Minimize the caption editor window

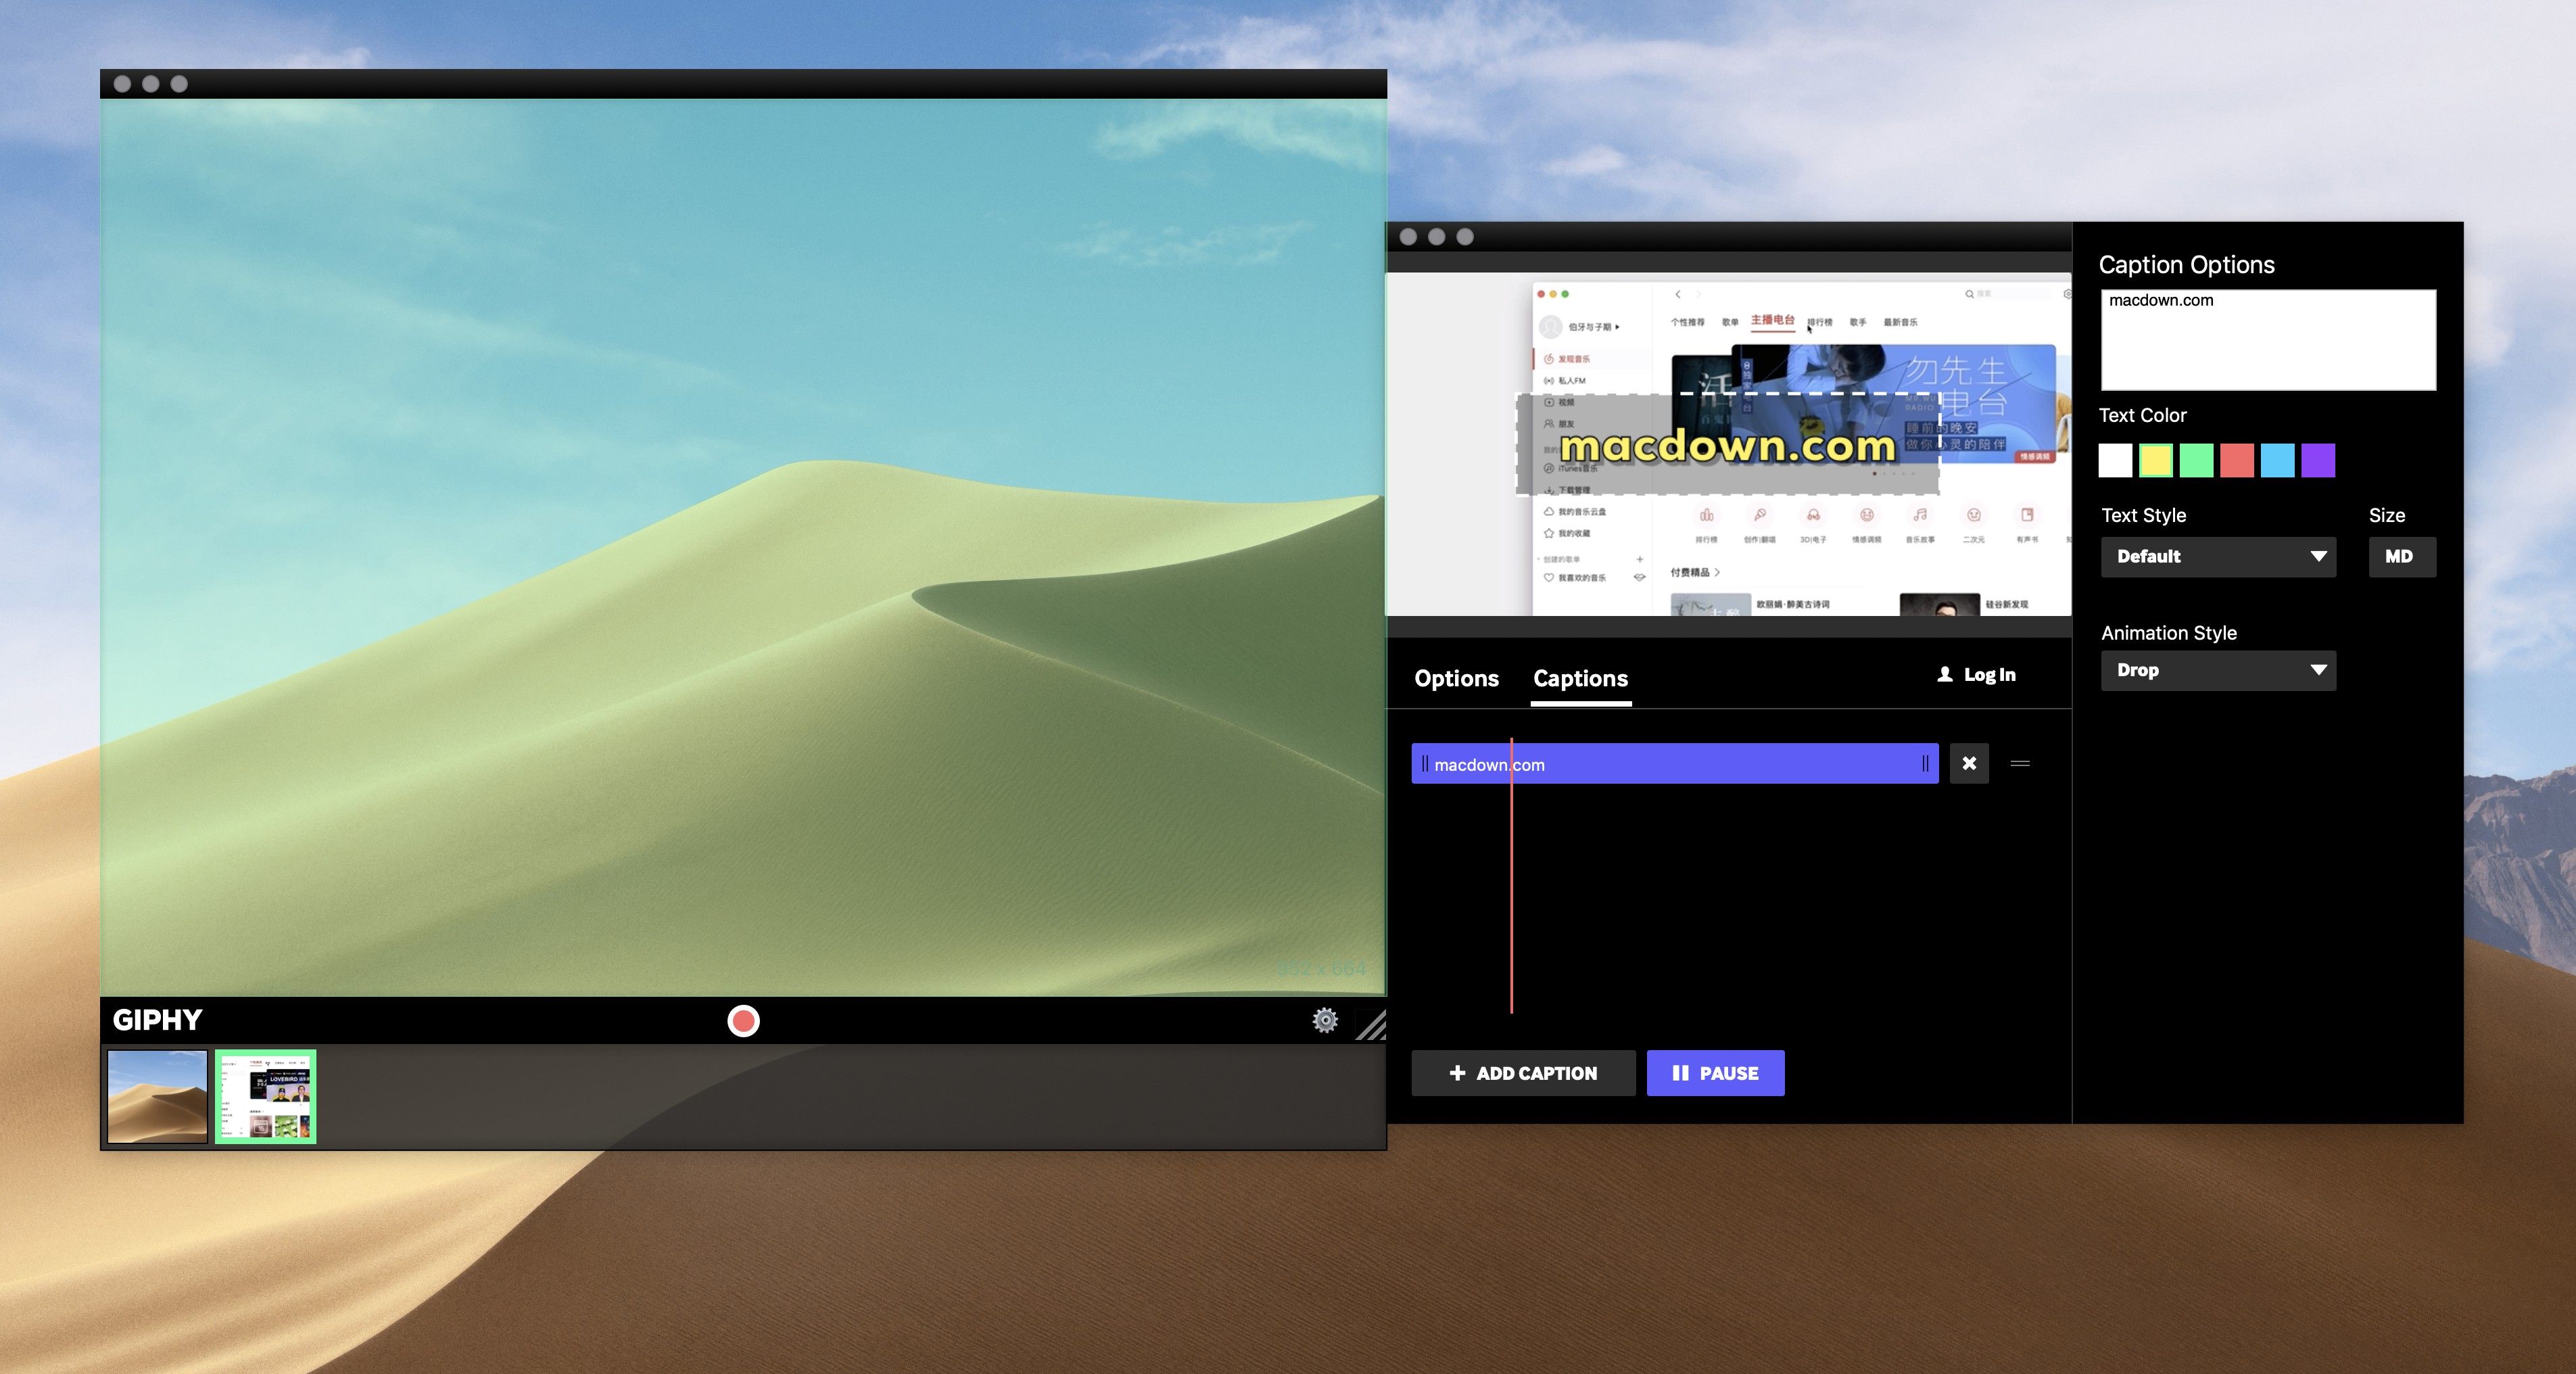coord(1436,237)
